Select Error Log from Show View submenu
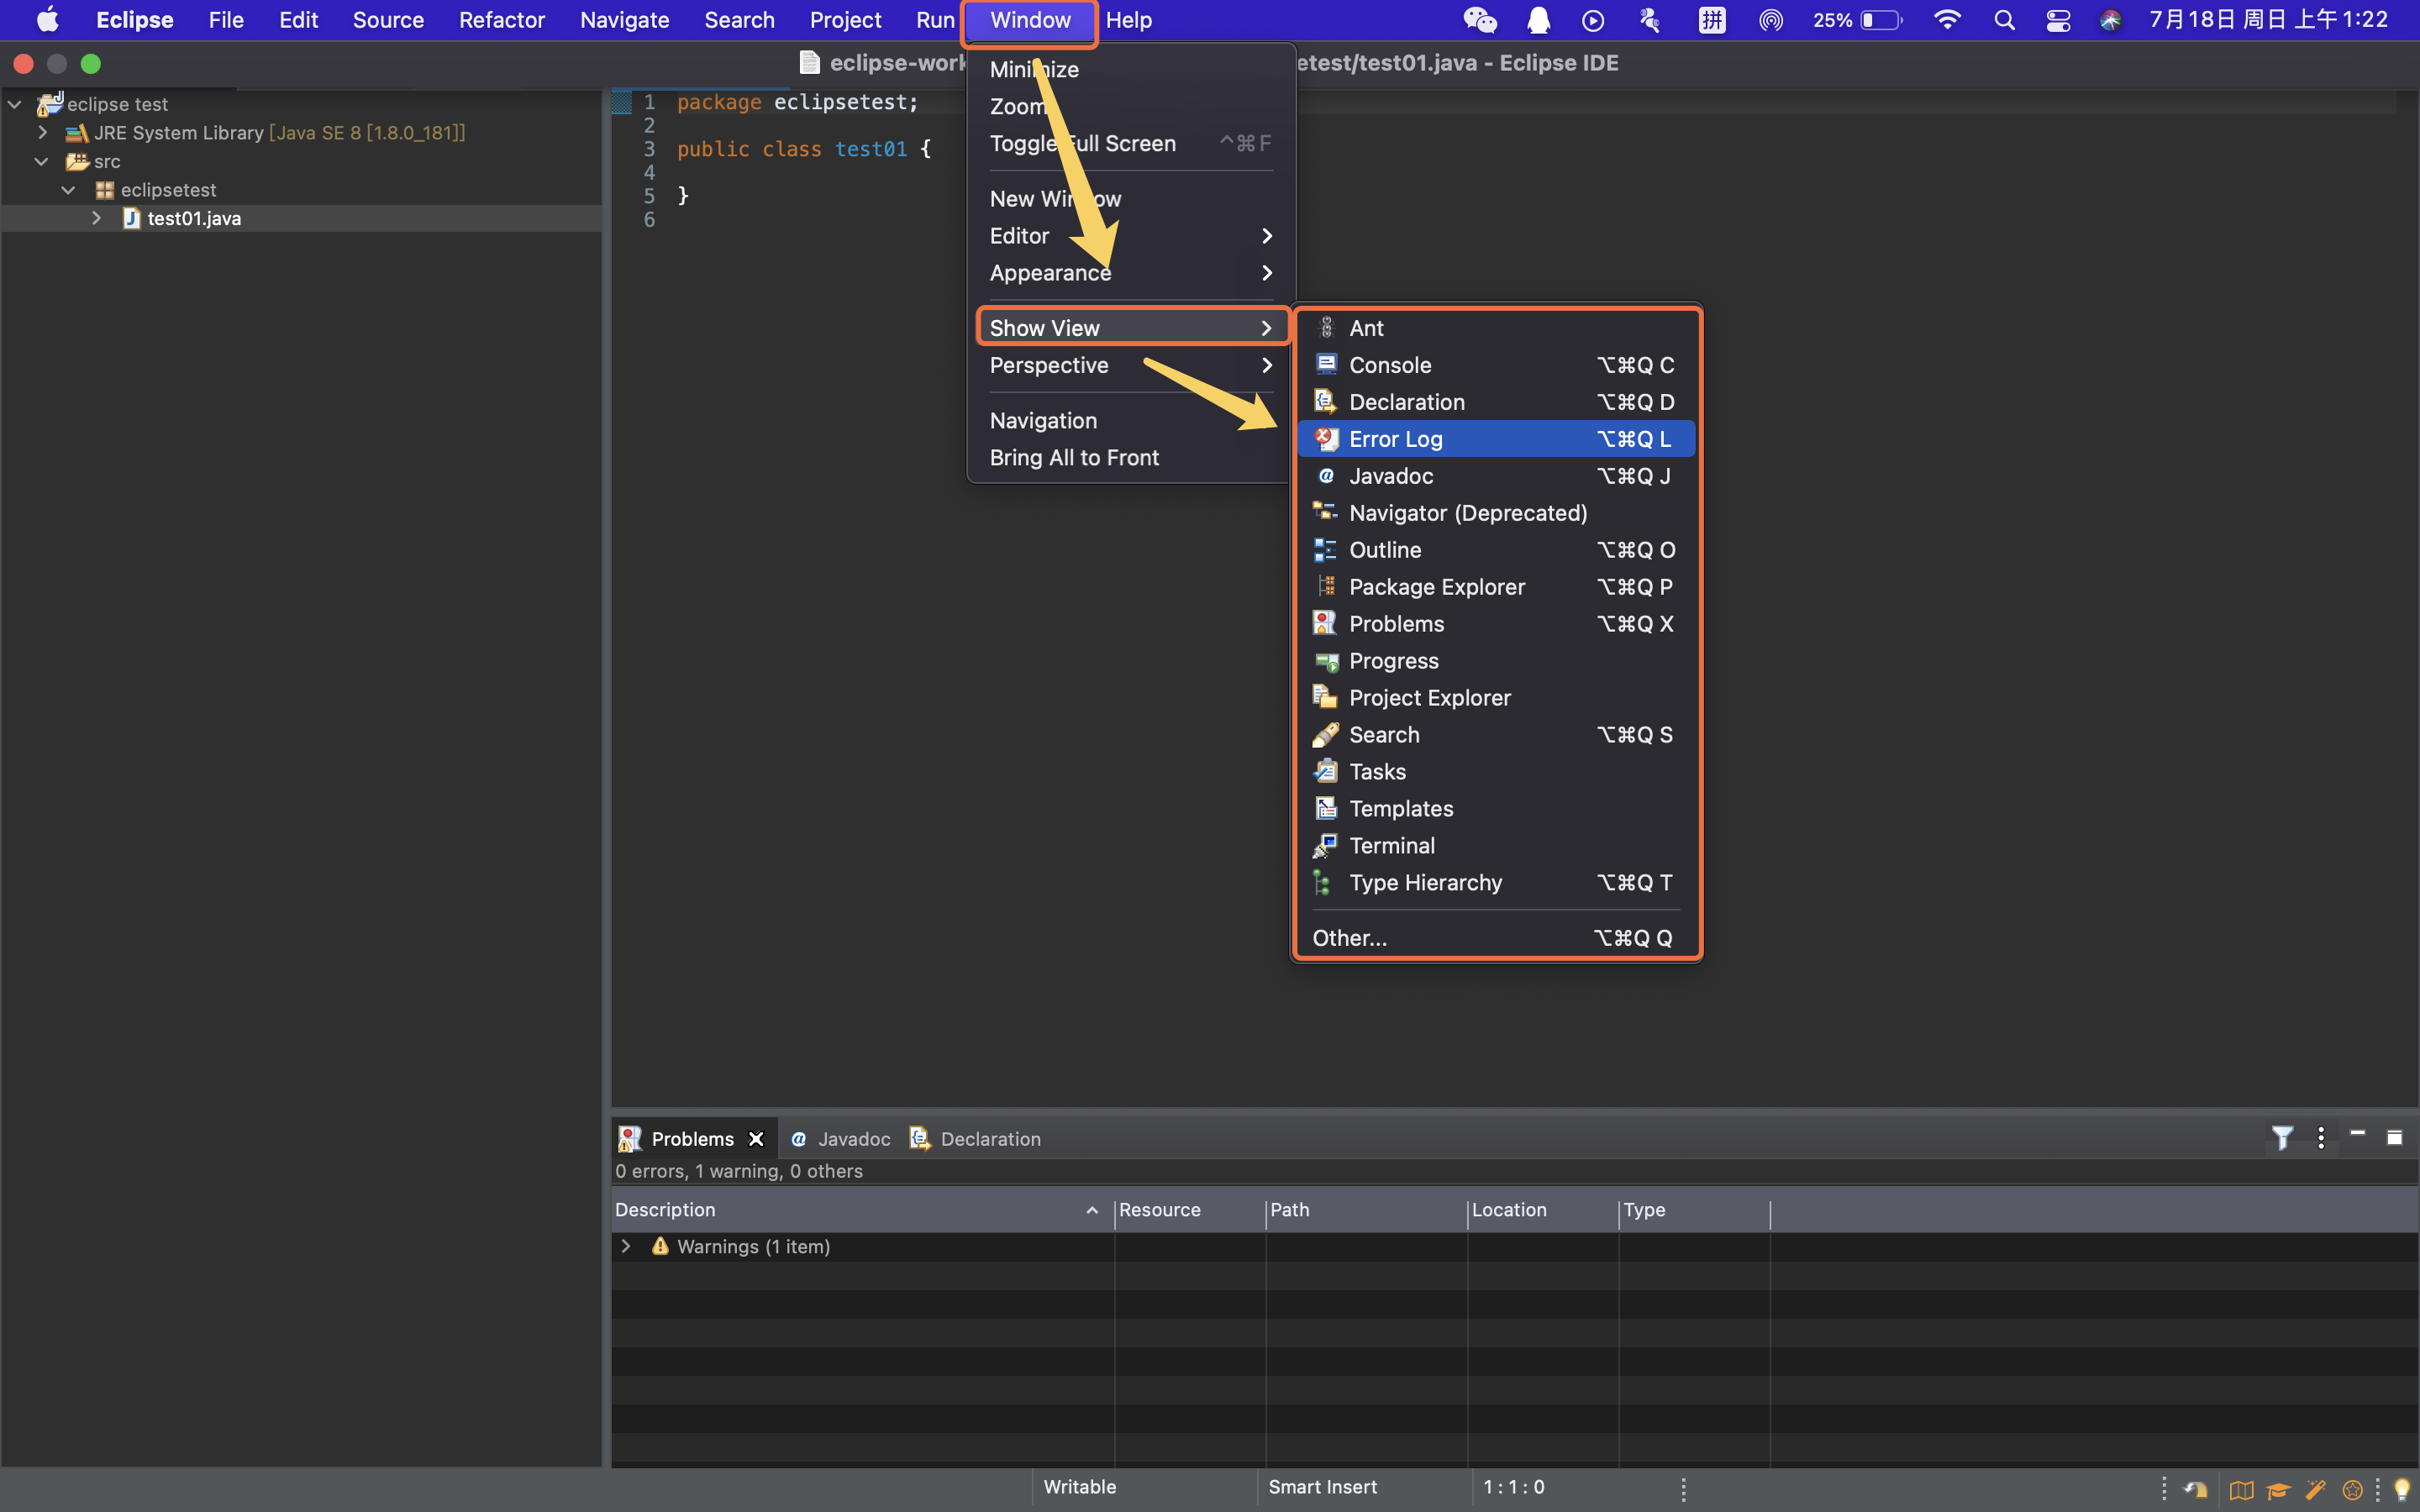This screenshot has height=1512, width=2420. click(1395, 439)
